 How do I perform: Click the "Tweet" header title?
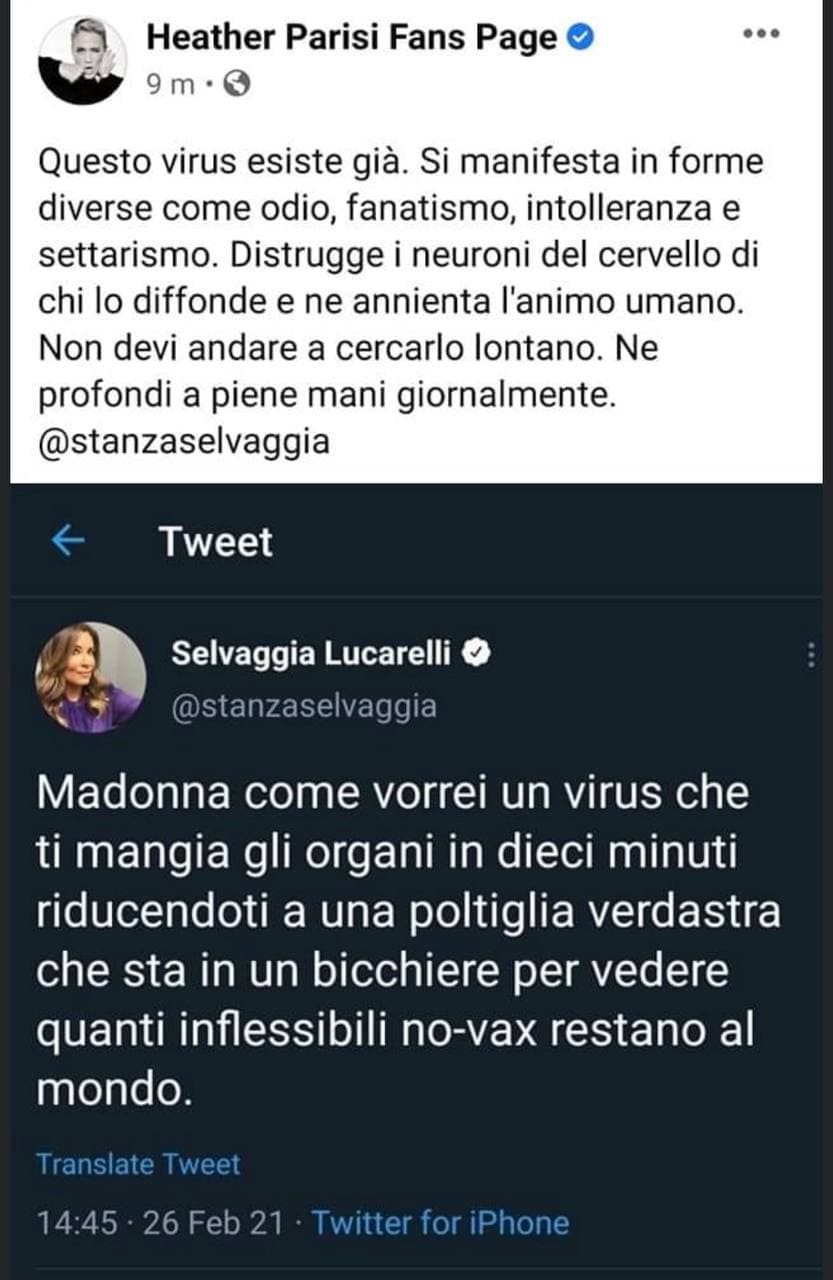pyautogui.click(x=215, y=541)
